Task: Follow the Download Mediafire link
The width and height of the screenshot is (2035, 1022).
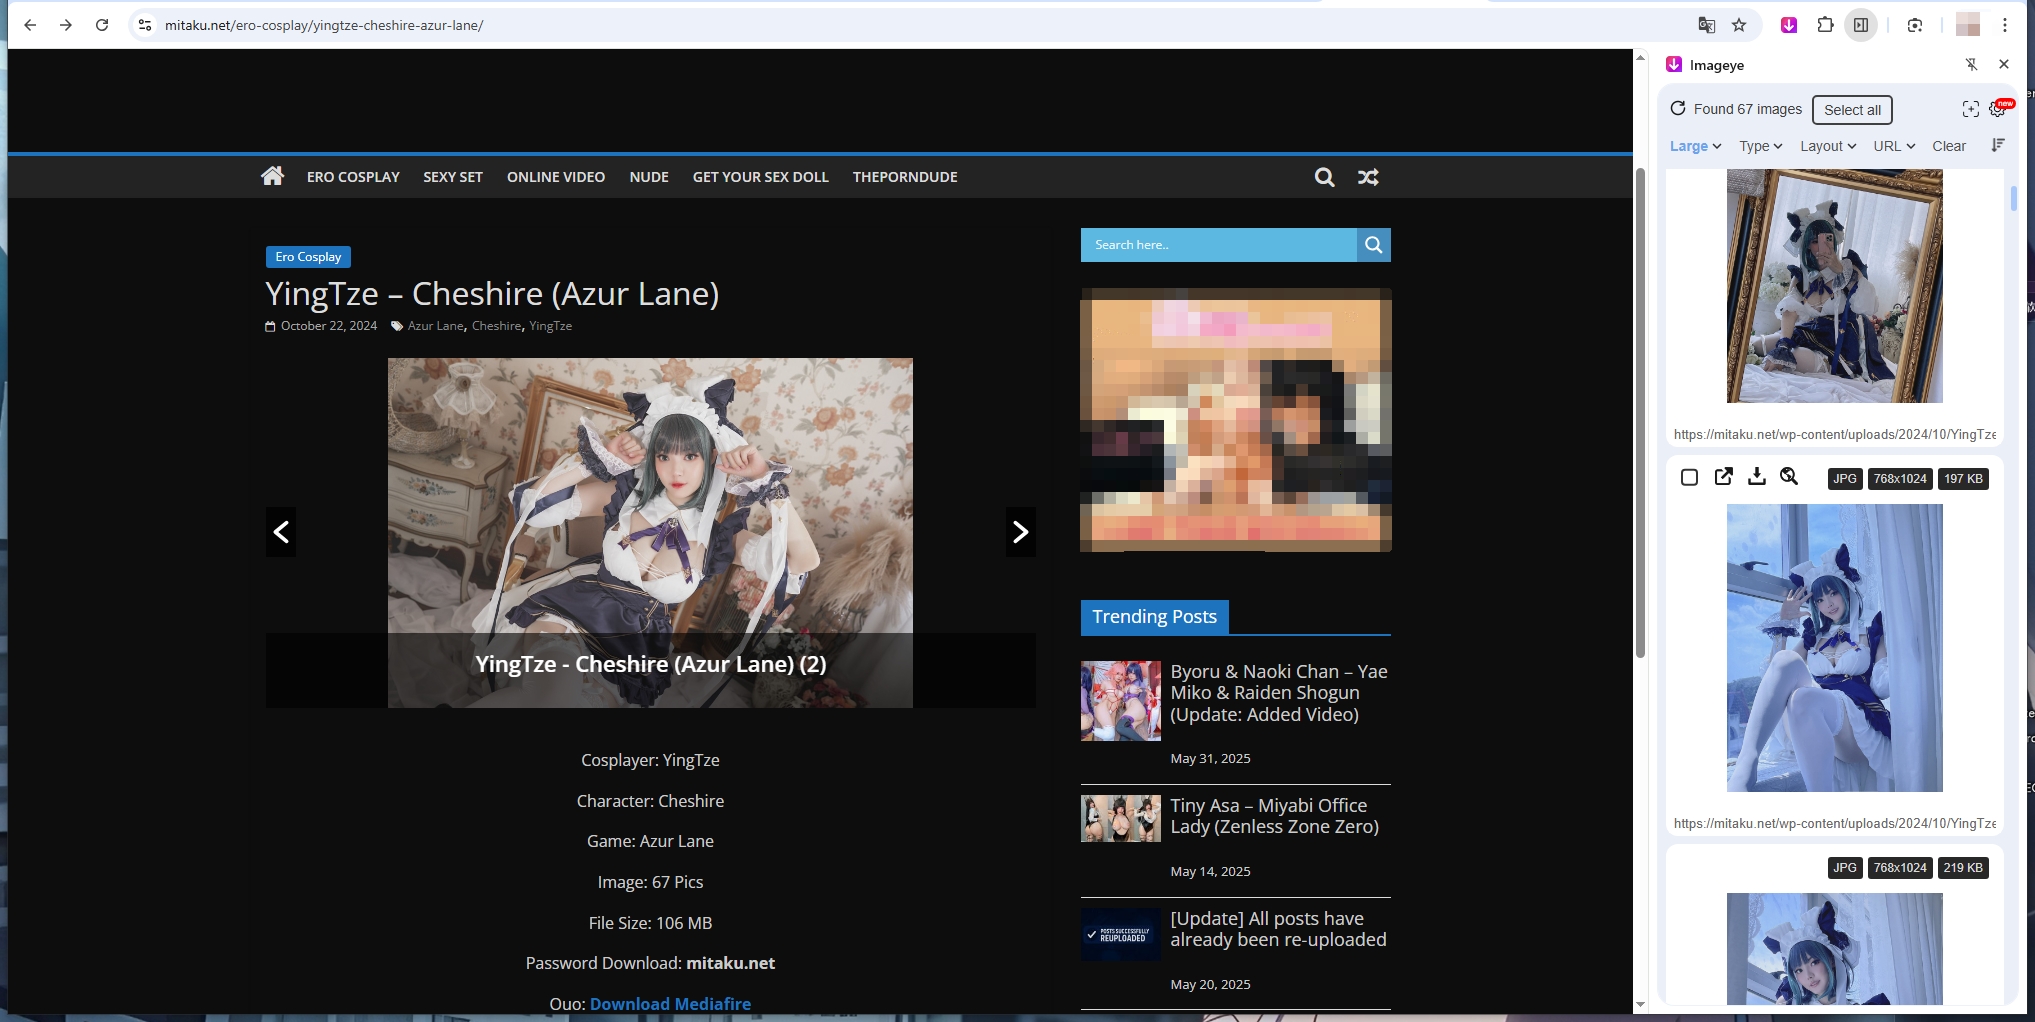Action: 670,1004
